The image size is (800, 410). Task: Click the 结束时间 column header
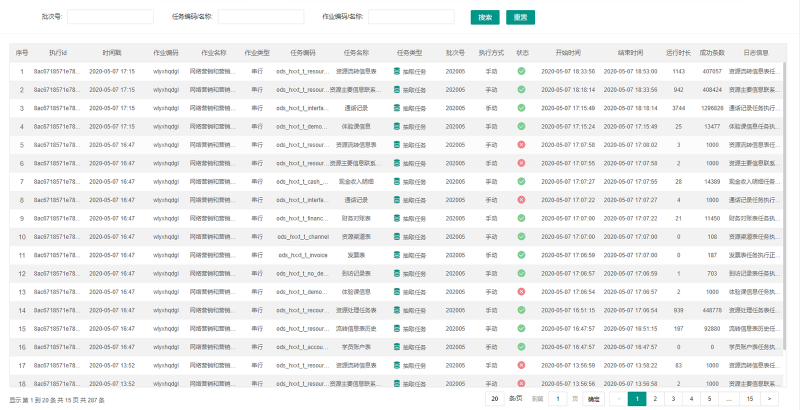[630, 53]
